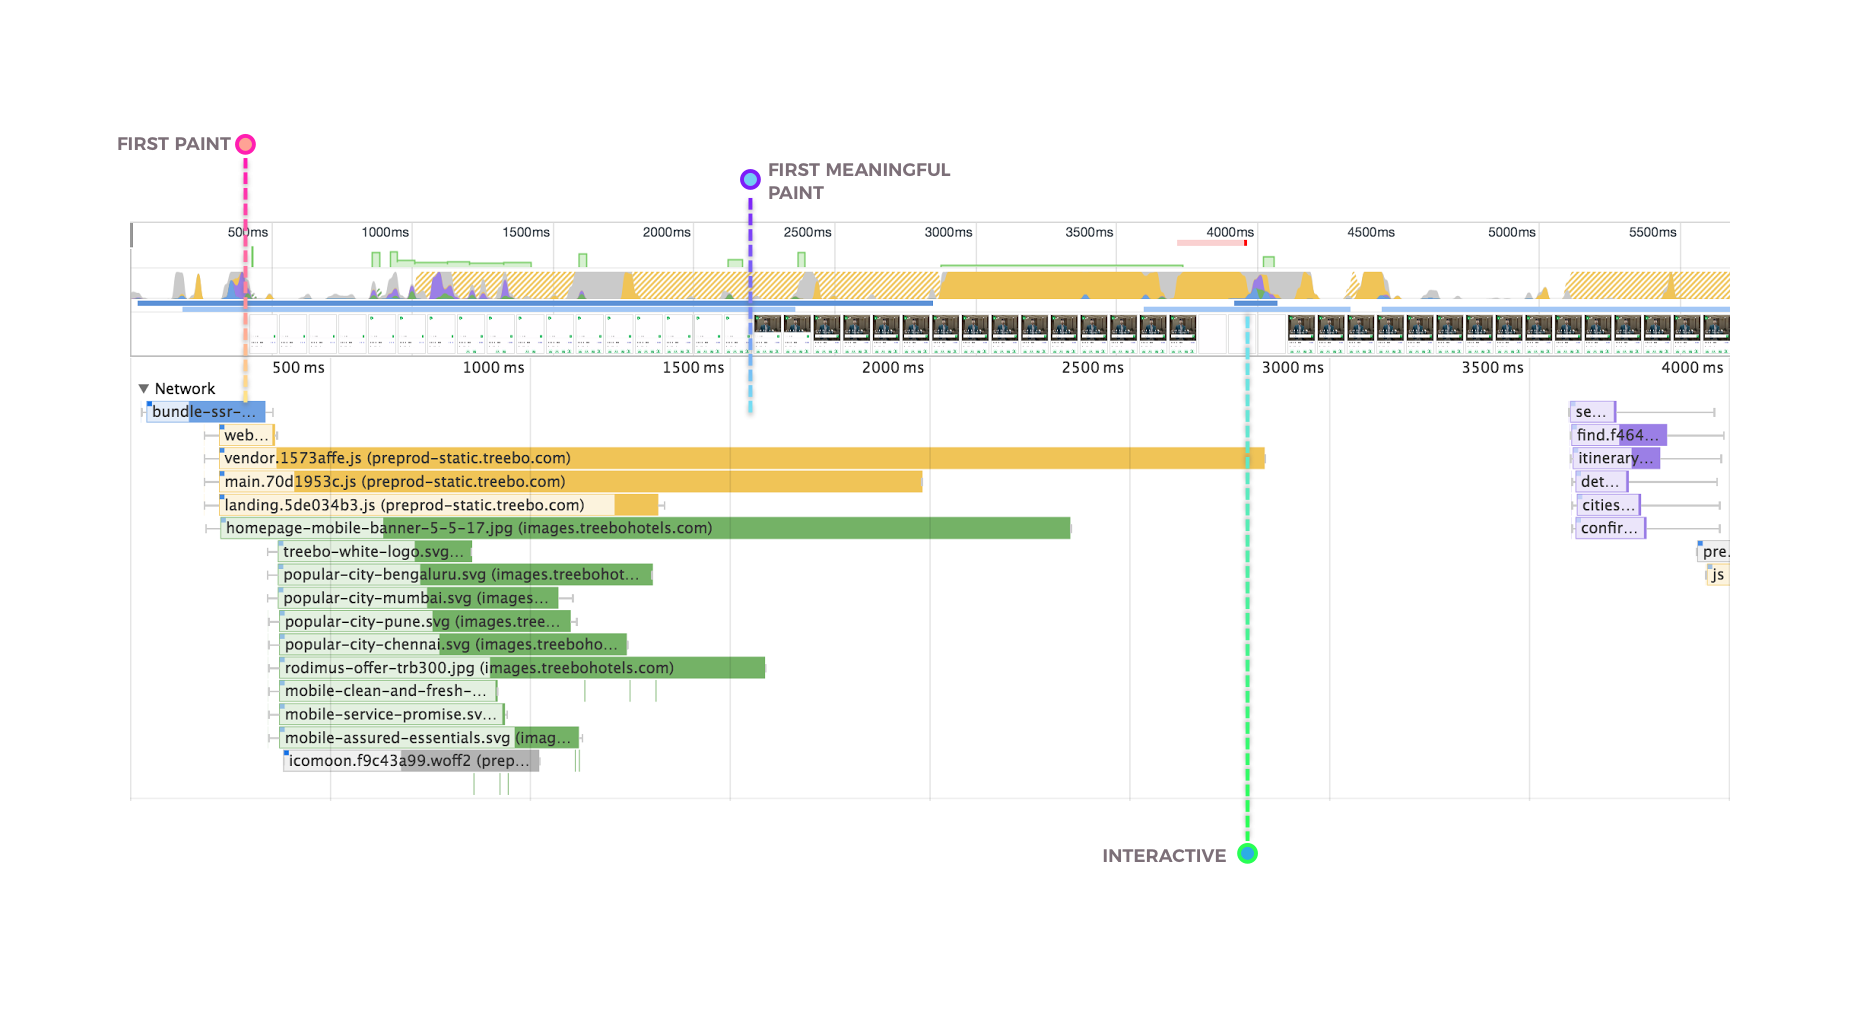Screen dimensions: 1860x1020
Task: Select popular-city-mumbai.svg request
Action: [417, 598]
